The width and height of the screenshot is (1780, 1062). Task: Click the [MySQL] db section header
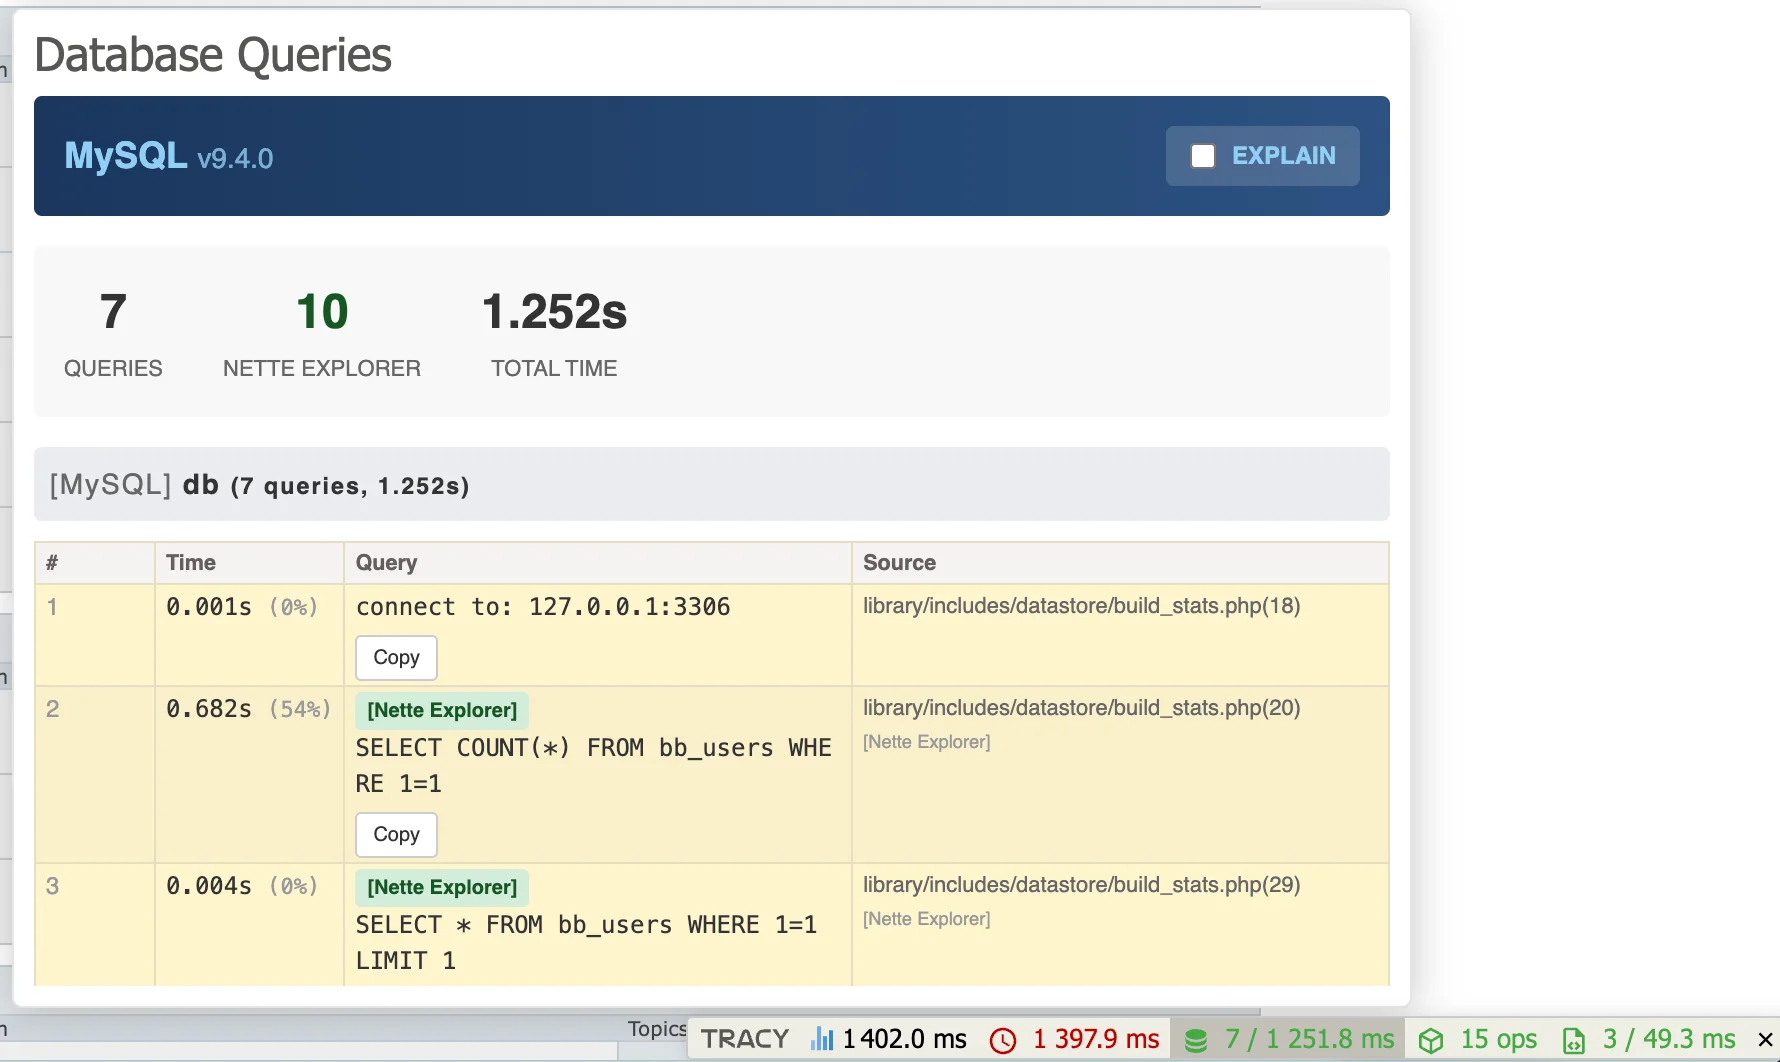coord(711,485)
